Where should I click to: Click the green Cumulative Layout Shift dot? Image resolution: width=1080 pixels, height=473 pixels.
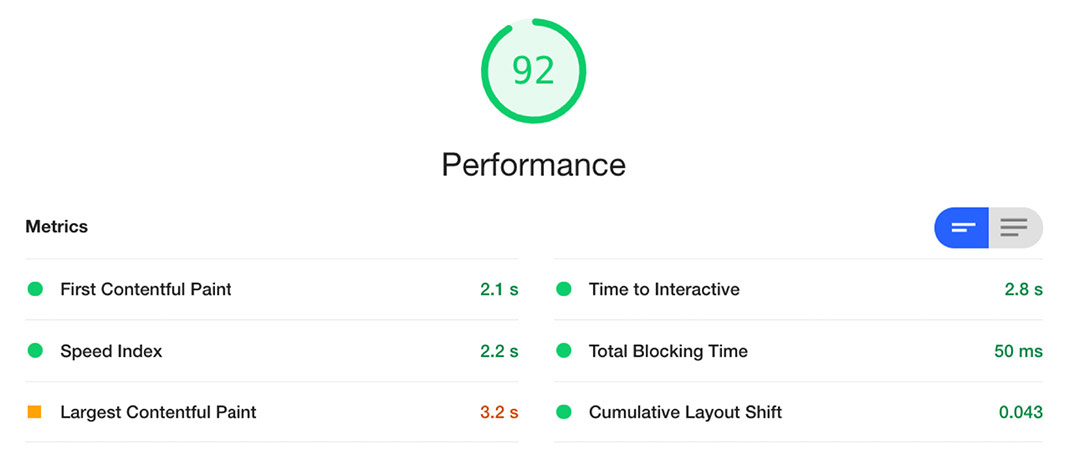[x=563, y=412]
